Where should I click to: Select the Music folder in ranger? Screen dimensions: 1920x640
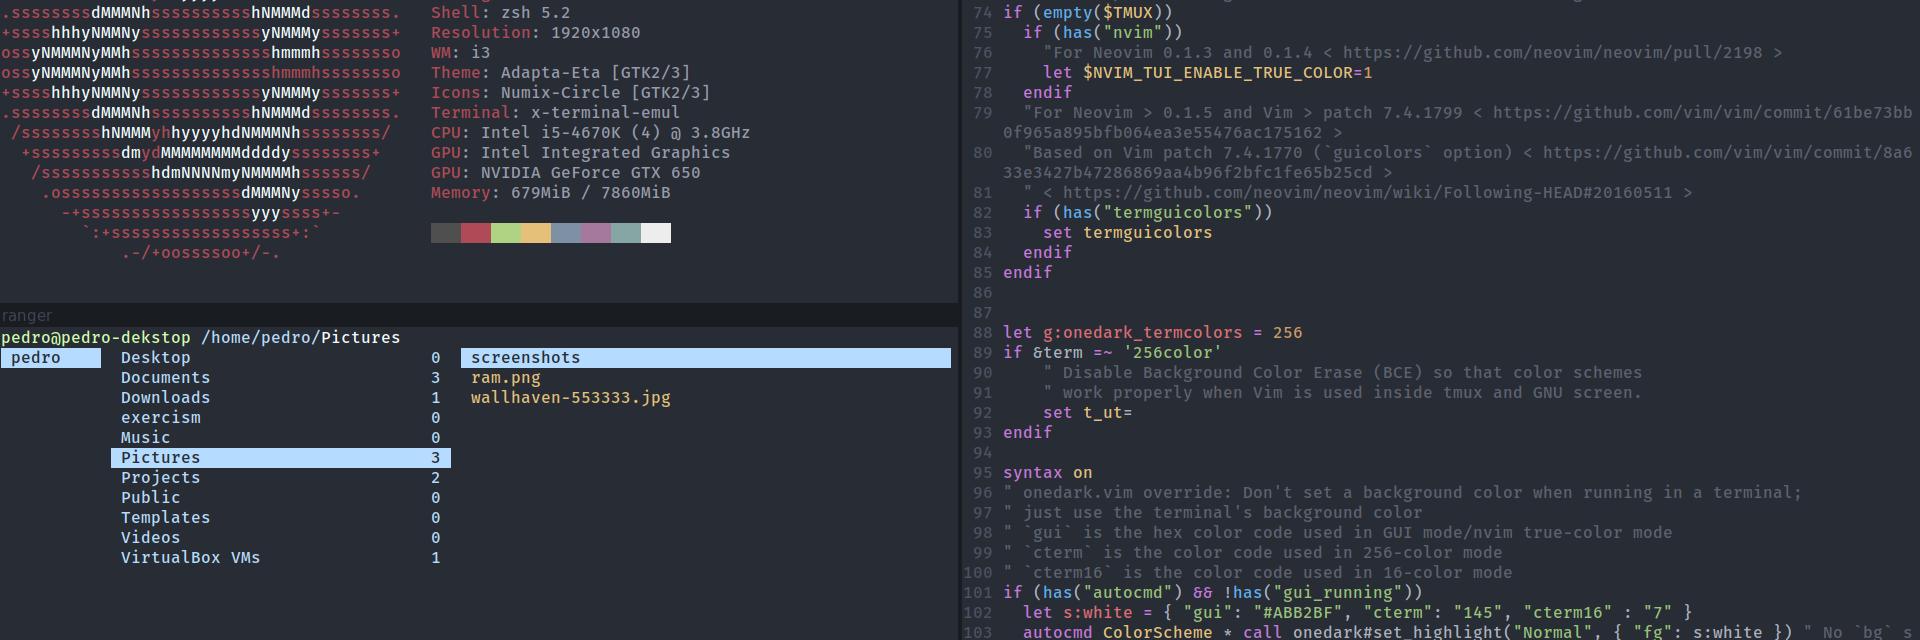pos(145,438)
